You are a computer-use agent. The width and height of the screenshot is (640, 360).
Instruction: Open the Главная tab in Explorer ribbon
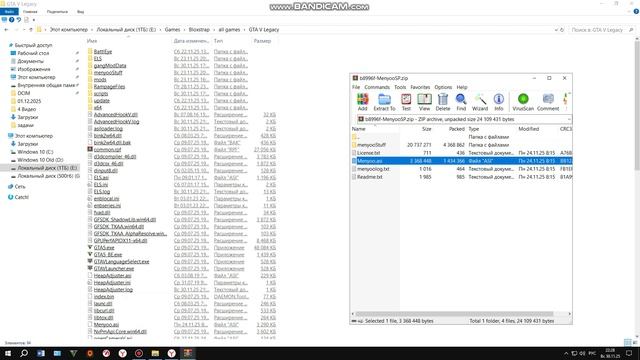pos(30,11)
